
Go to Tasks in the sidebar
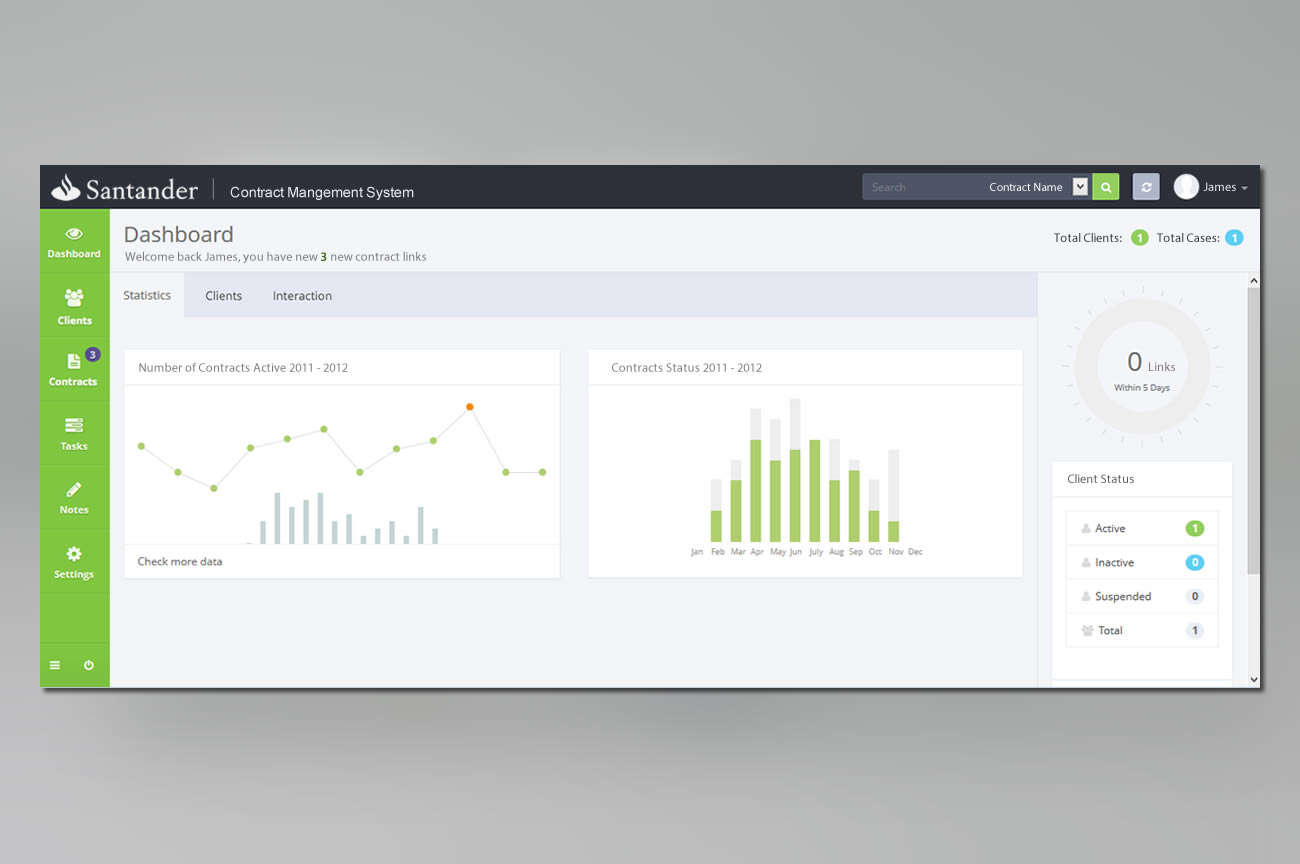pos(74,433)
